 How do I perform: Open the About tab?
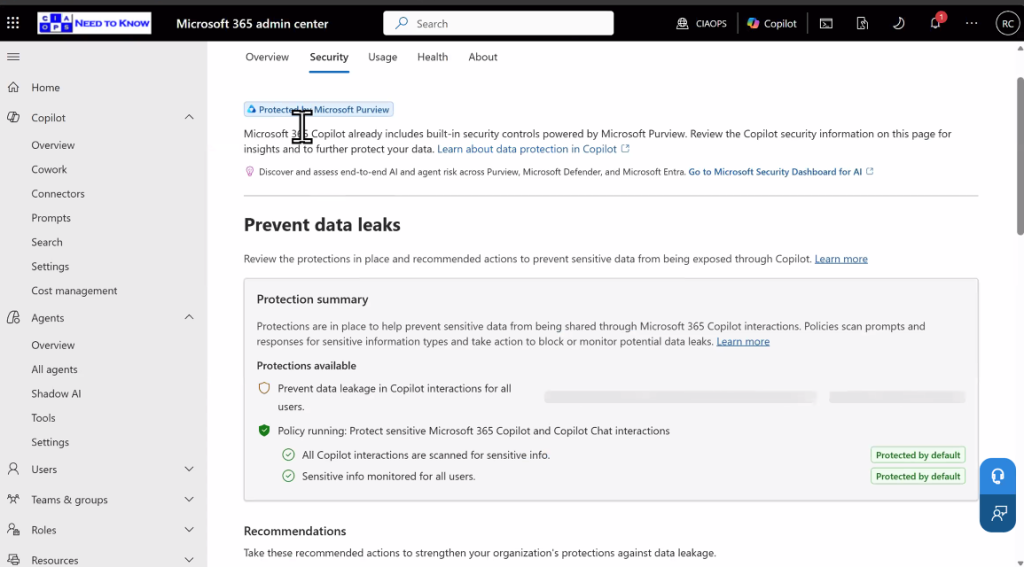point(483,57)
